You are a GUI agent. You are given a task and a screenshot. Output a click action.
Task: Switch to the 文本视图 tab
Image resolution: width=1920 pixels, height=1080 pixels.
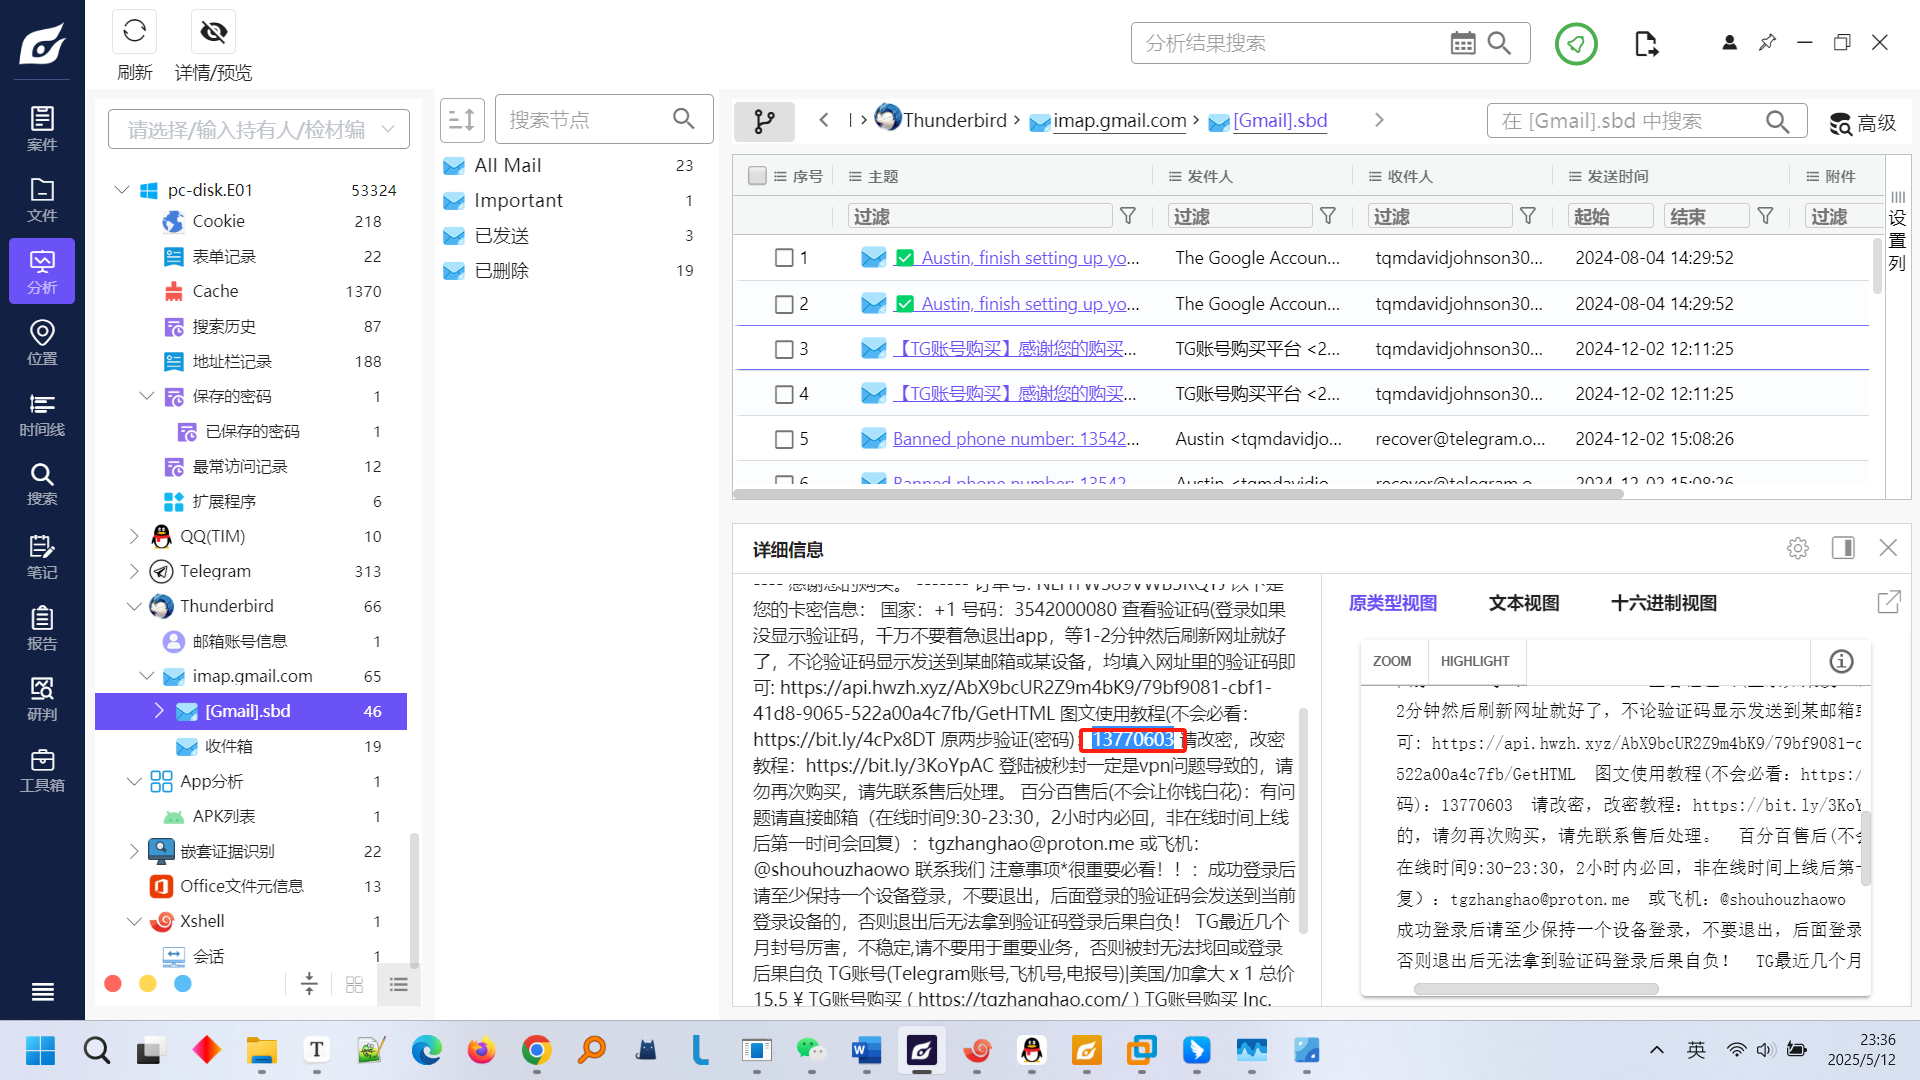click(1524, 603)
